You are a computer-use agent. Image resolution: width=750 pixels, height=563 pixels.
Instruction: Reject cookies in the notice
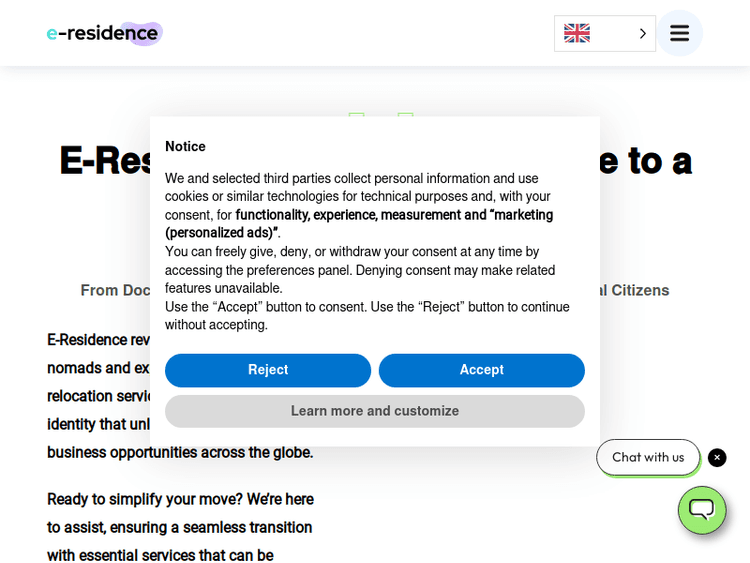pyautogui.click(x=268, y=370)
